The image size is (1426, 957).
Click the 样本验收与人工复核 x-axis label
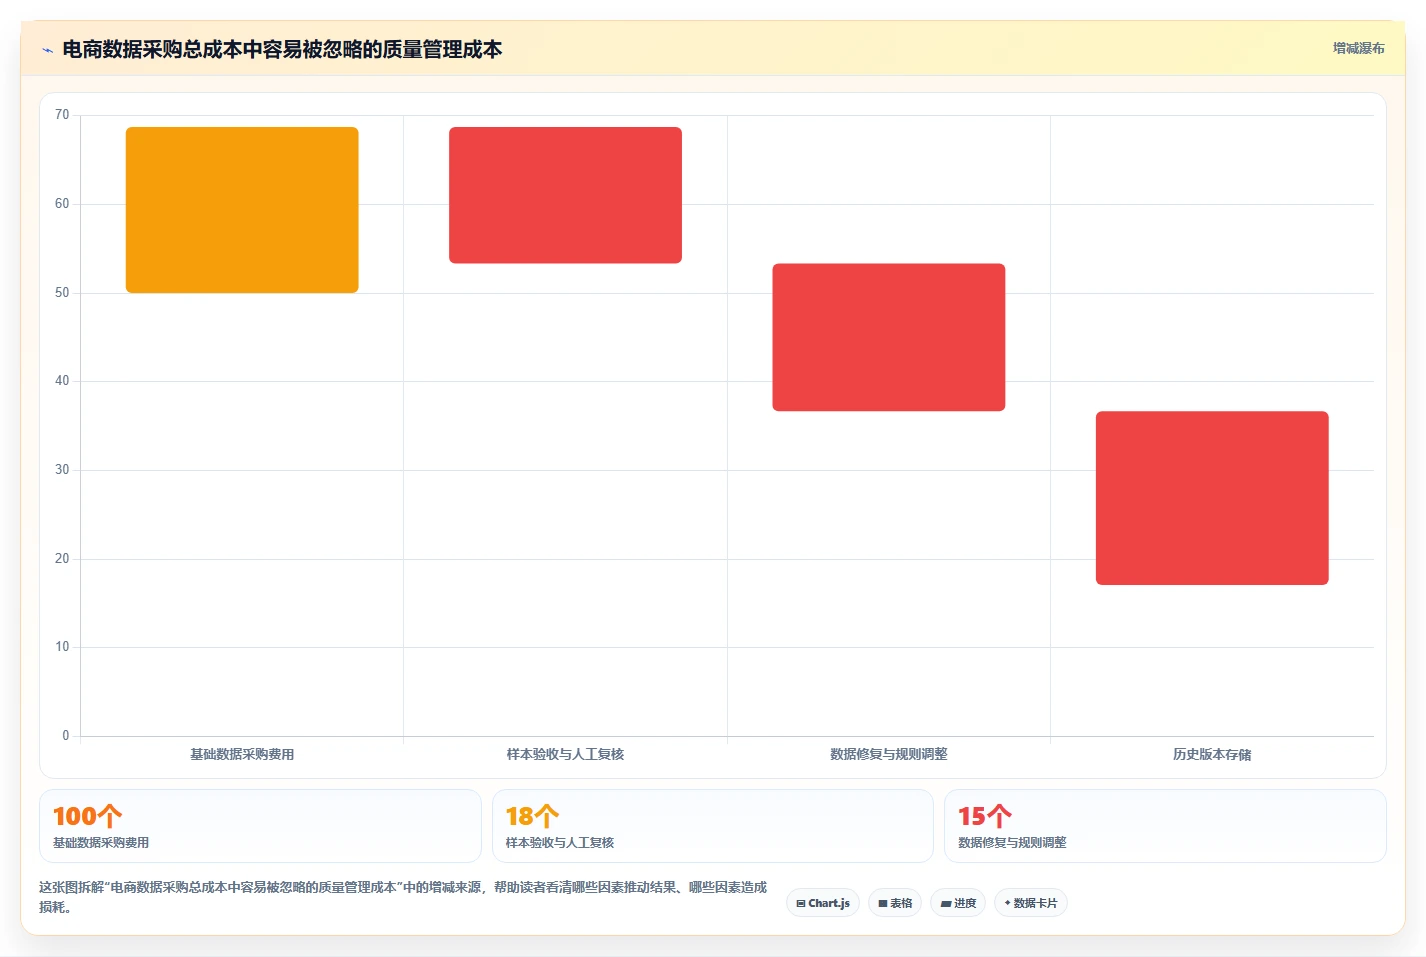[565, 754]
